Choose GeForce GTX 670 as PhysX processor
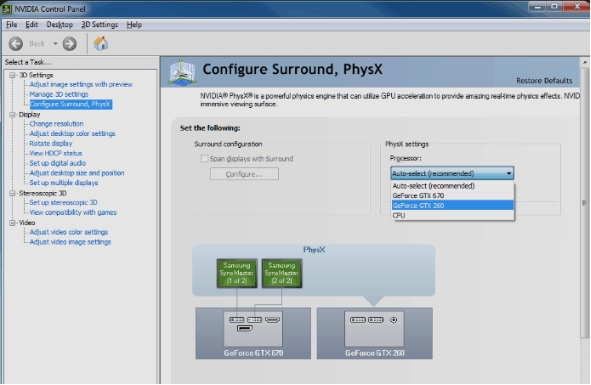Image resolution: width=591 pixels, height=385 pixels. tap(452, 196)
